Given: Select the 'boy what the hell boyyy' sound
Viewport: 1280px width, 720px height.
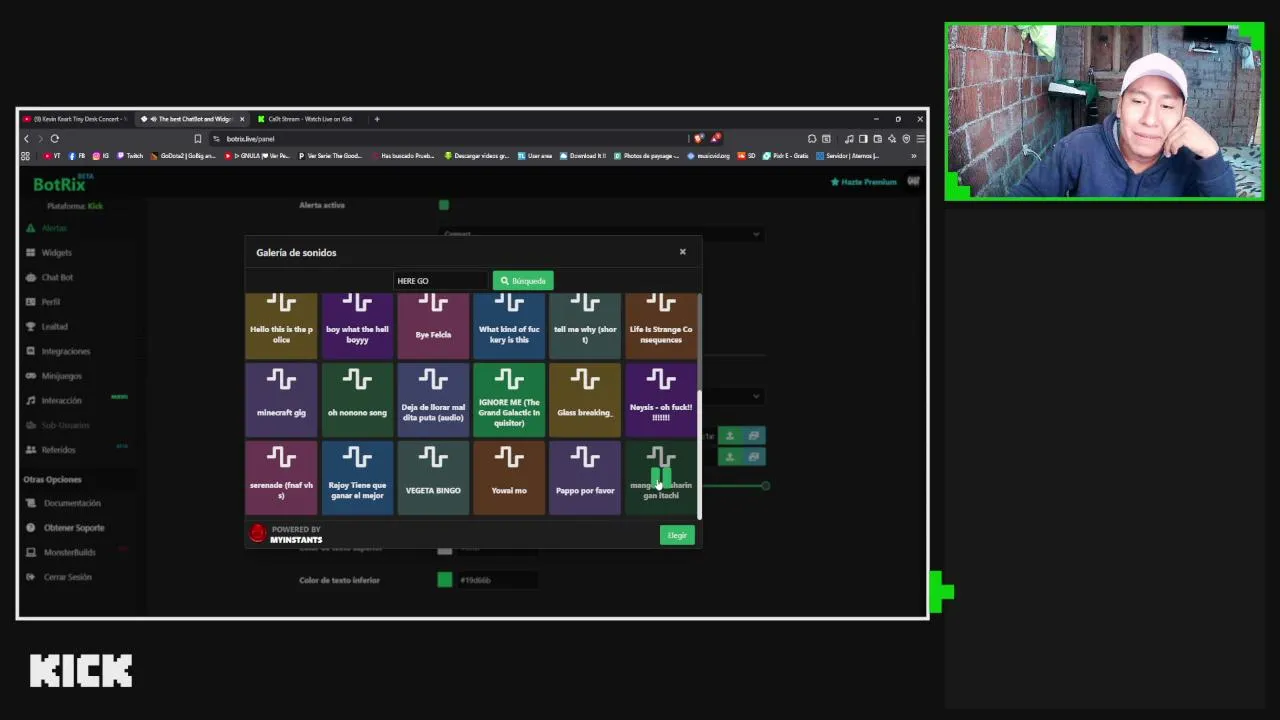Looking at the screenshot, I should (357, 326).
